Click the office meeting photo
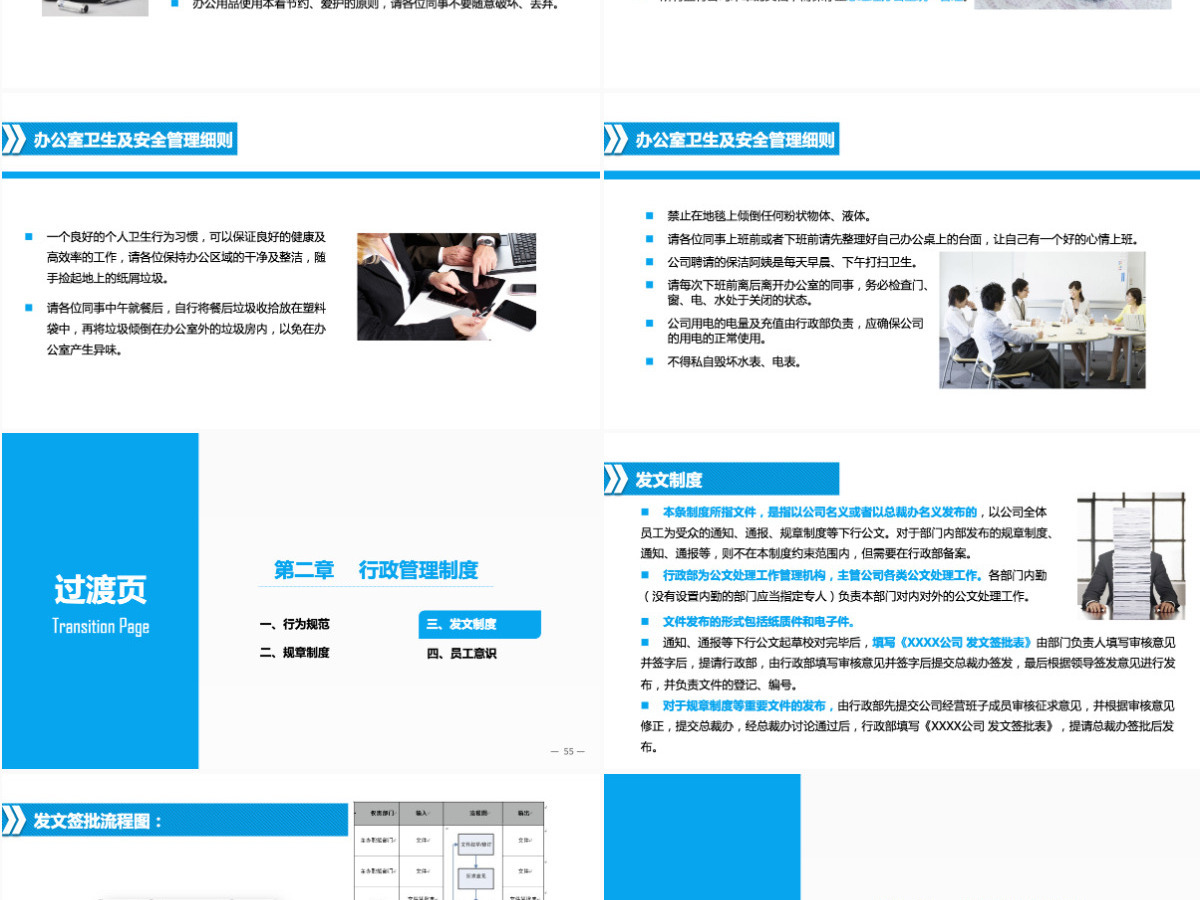 [1042, 320]
